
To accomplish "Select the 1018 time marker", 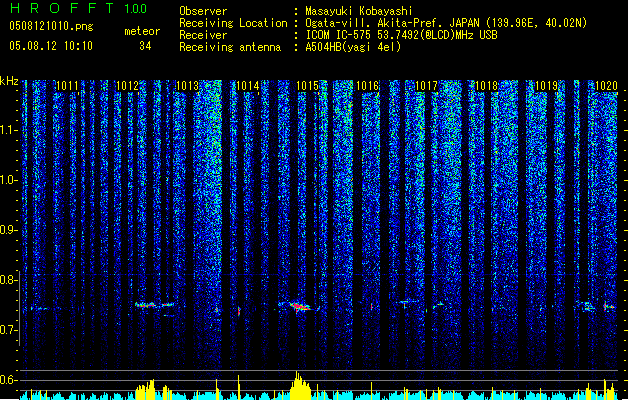I will (487, 85).
